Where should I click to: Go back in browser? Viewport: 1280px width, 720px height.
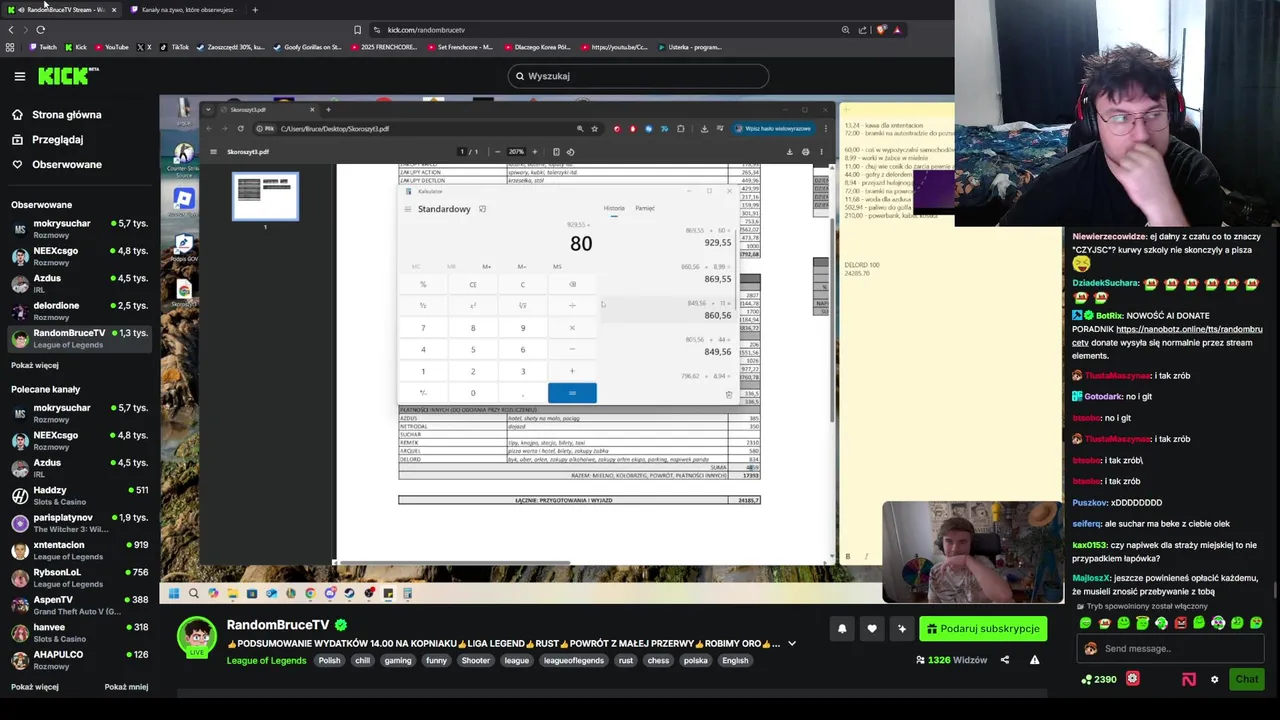point(10,30)
